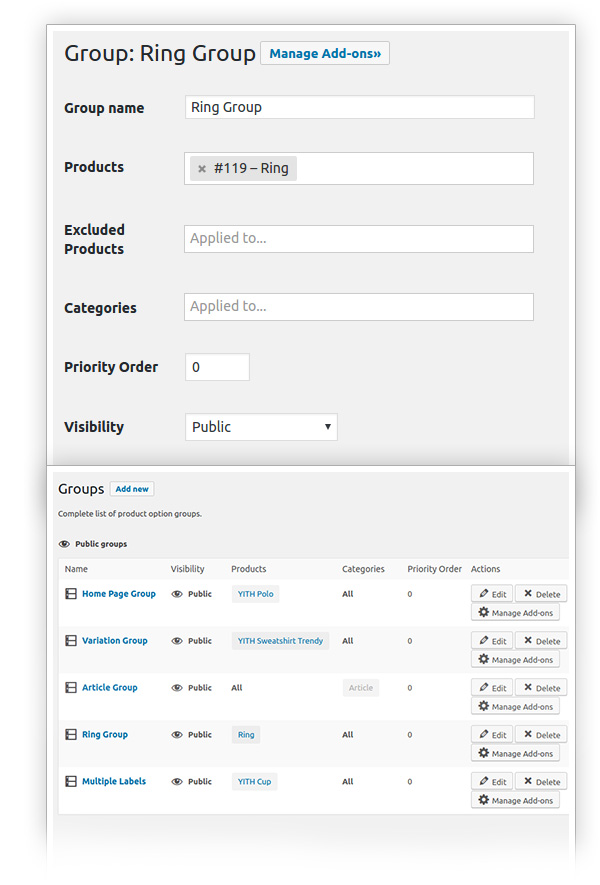Viewport: 600px width, 885px height.
Task: Toggle the visibility eye for Multiple Labels
Action: coord(177,781)
